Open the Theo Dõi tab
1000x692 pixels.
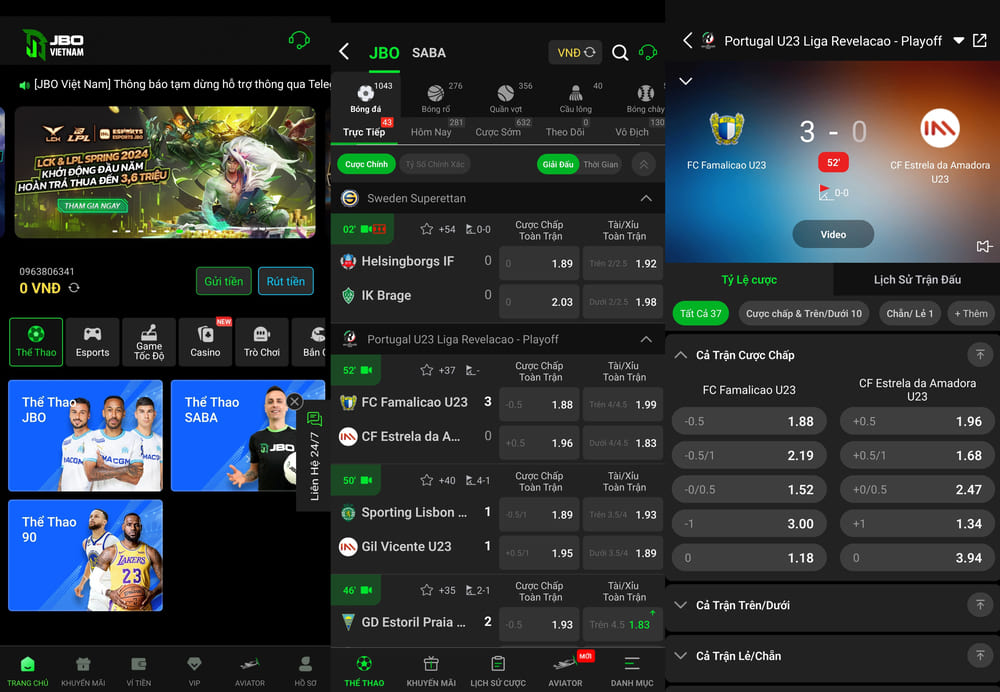[565, 132]
